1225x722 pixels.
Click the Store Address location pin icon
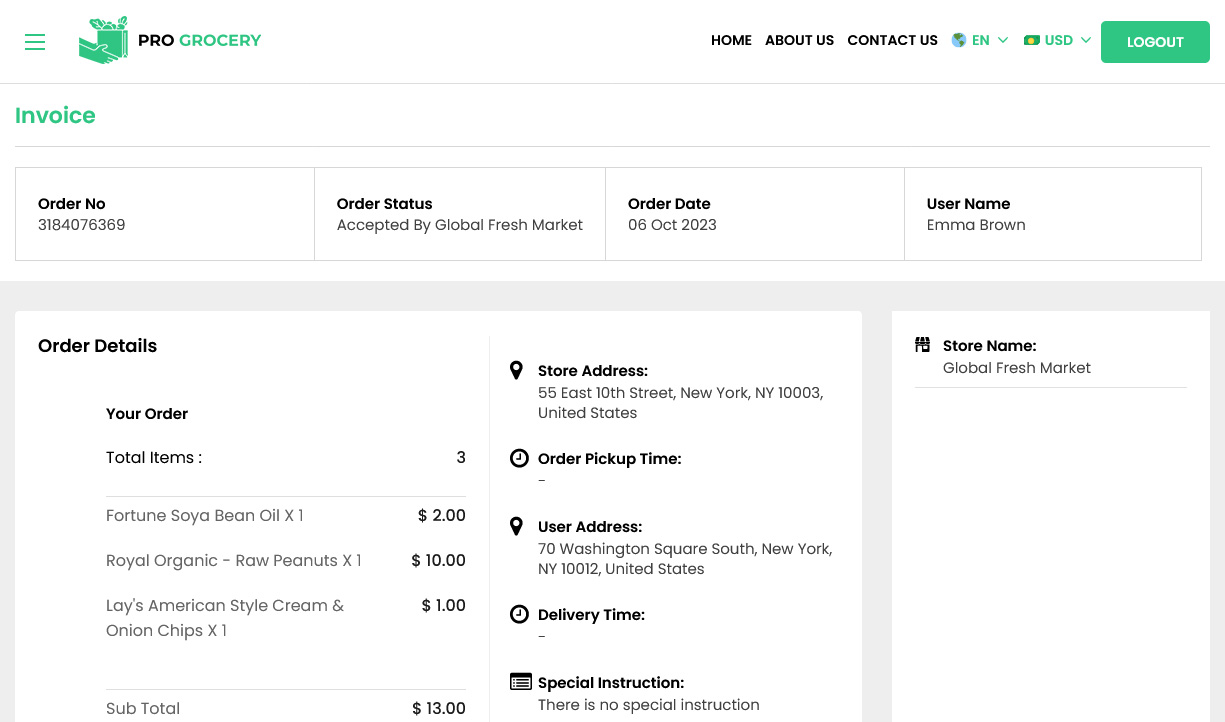pos(516,370)
